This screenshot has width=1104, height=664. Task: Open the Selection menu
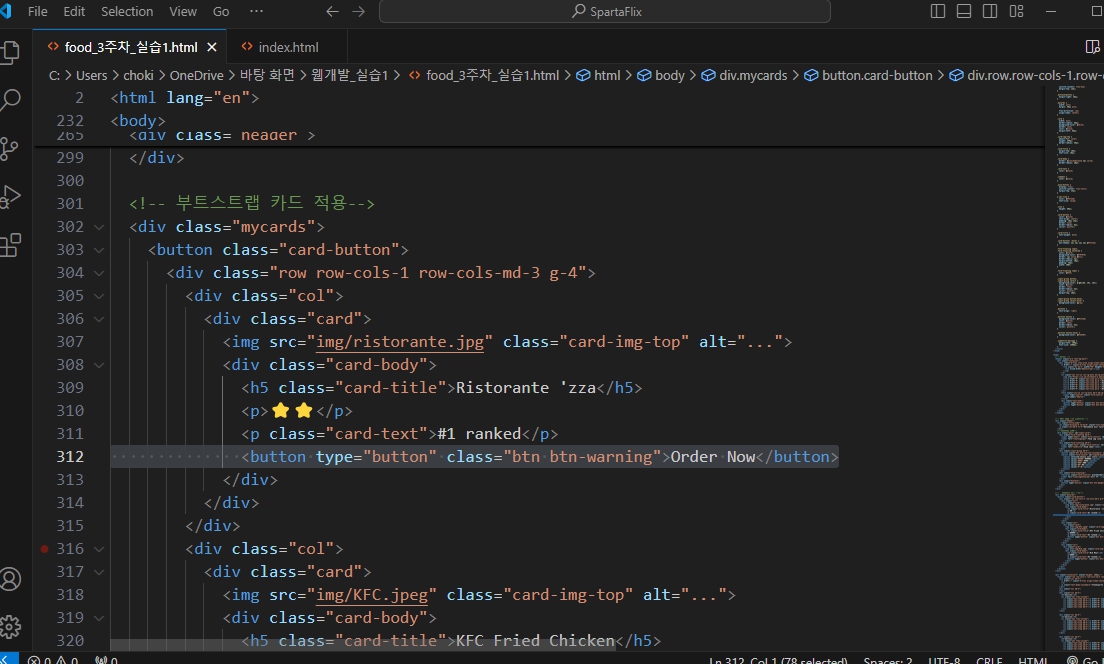127,11
